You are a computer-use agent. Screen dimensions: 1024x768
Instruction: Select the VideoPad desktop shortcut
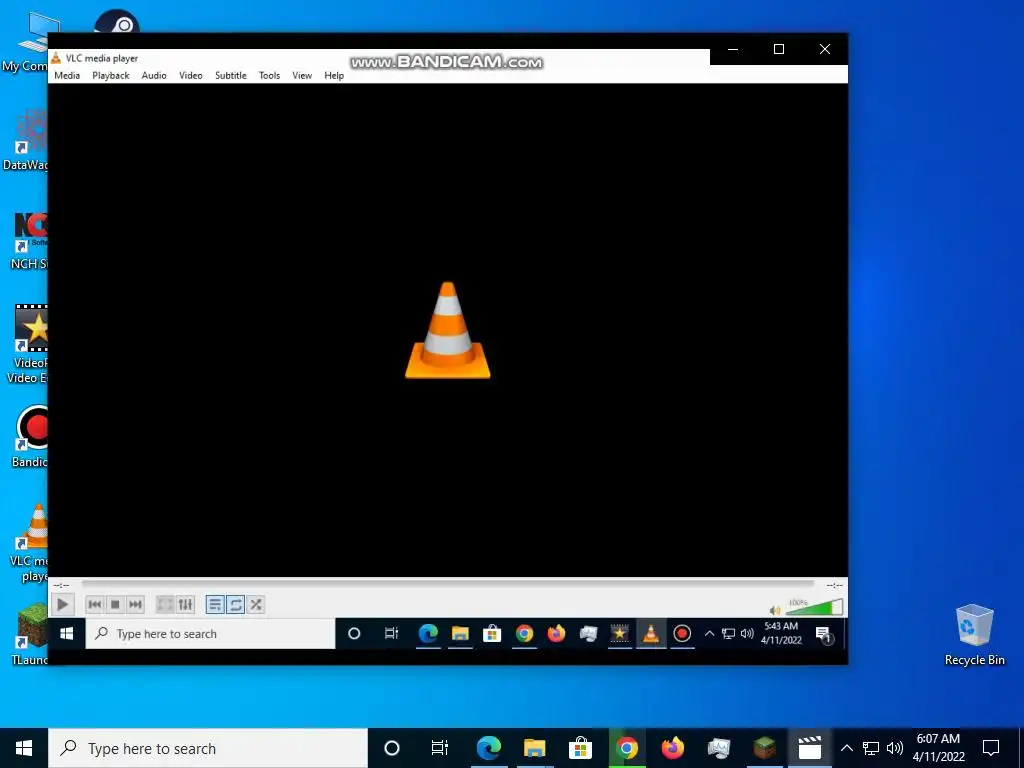[27, 344]
